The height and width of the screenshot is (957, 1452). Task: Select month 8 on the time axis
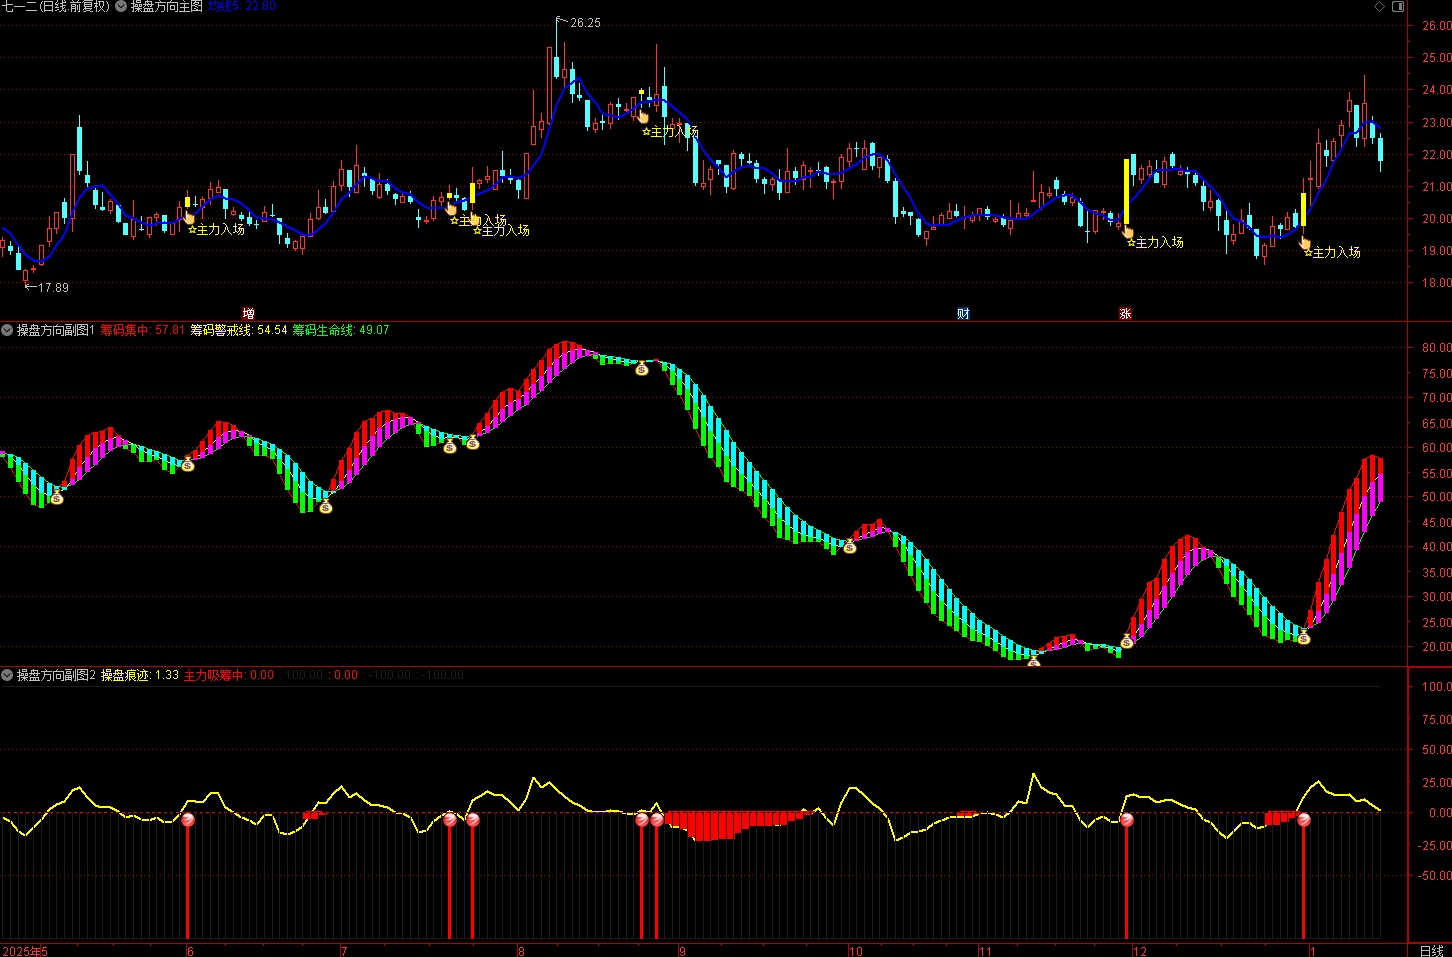point(521,951)
